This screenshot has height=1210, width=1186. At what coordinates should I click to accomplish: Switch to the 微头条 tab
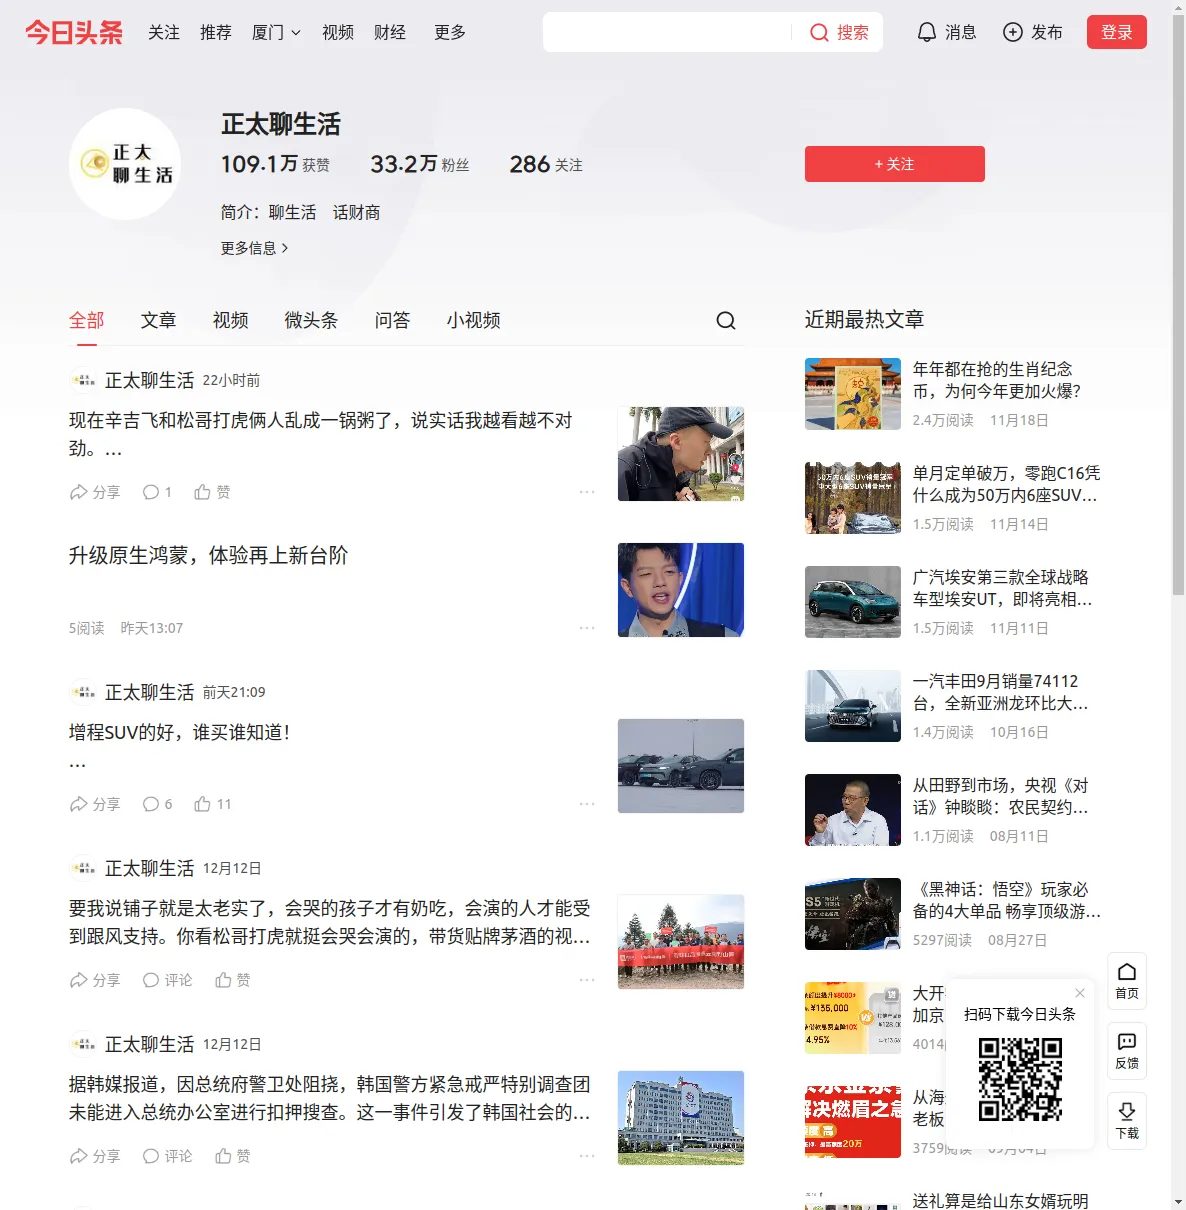pos(312,320)
